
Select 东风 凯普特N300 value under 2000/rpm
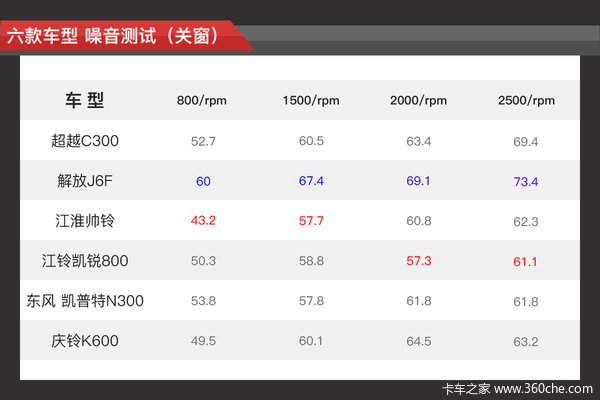(x=419, y=301)
